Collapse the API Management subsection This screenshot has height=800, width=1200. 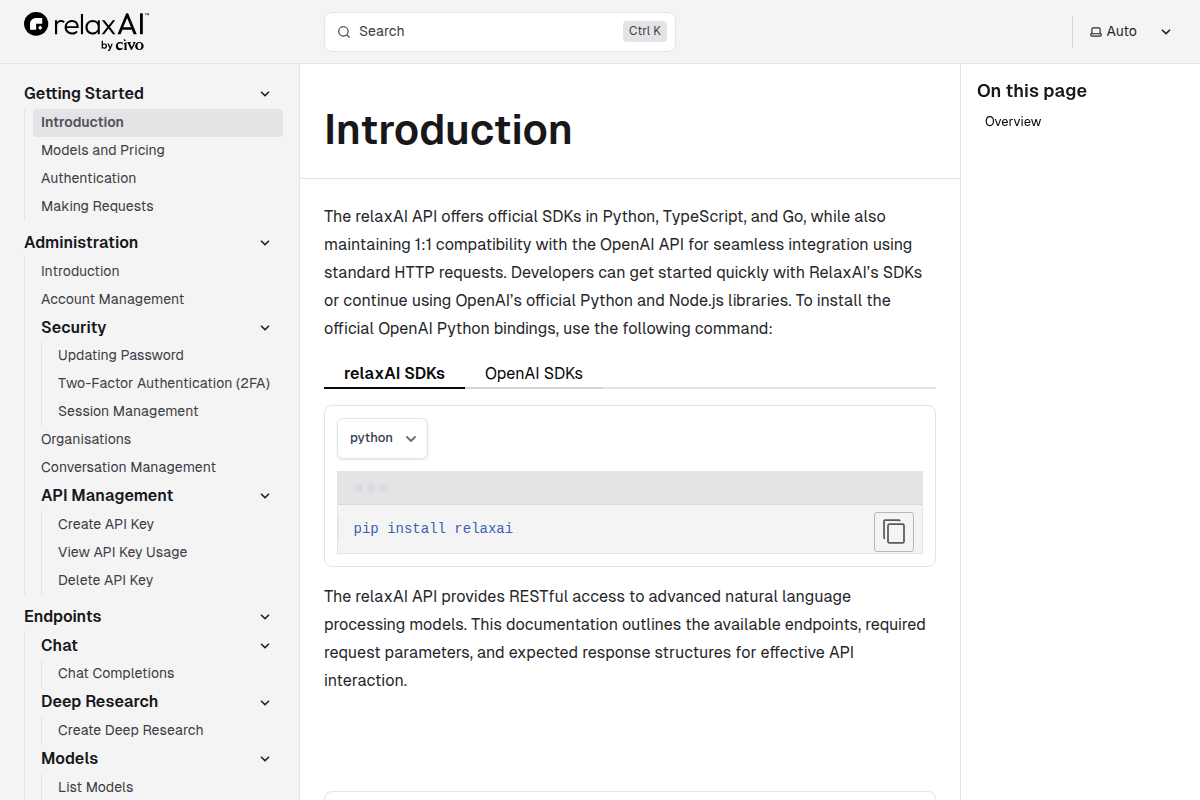265,496
